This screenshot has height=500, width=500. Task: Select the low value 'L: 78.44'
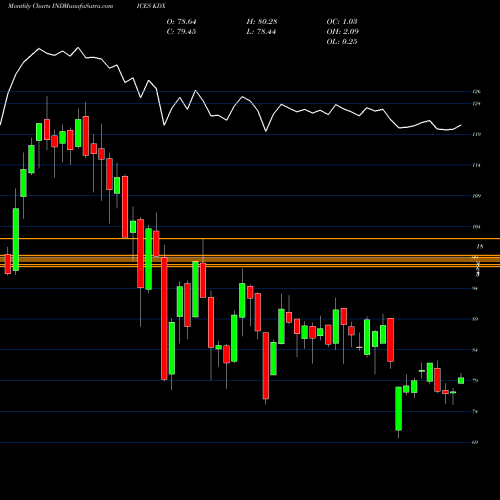261,32
